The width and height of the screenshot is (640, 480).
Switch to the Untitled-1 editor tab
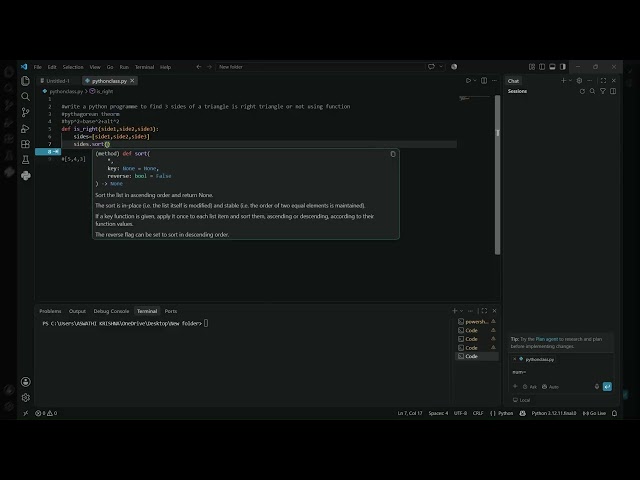click(x=58, y=81)
